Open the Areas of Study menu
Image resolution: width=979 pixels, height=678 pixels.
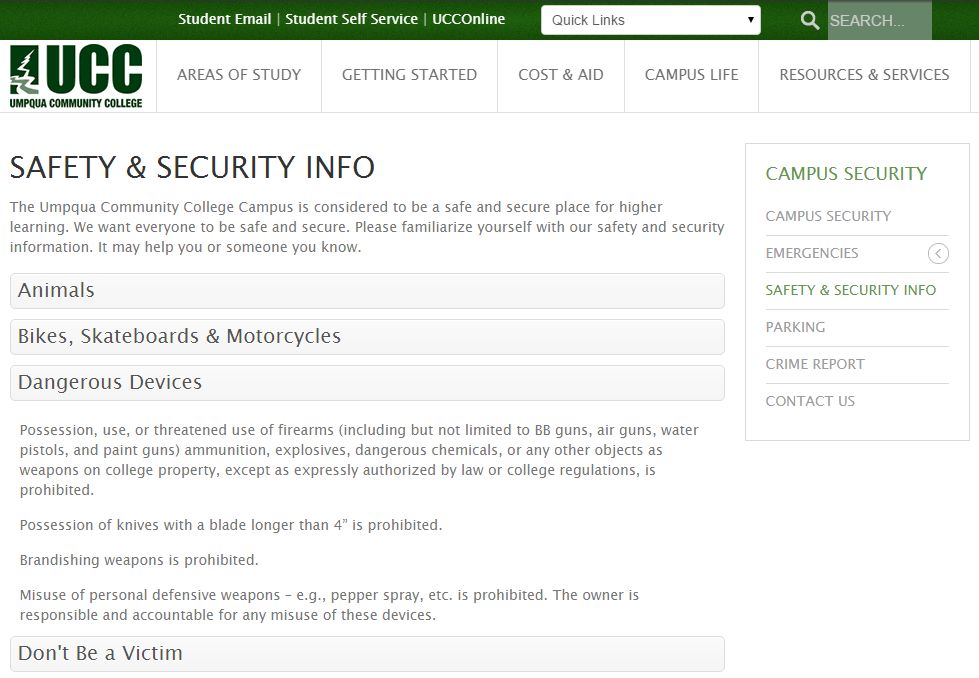point(239,75)
